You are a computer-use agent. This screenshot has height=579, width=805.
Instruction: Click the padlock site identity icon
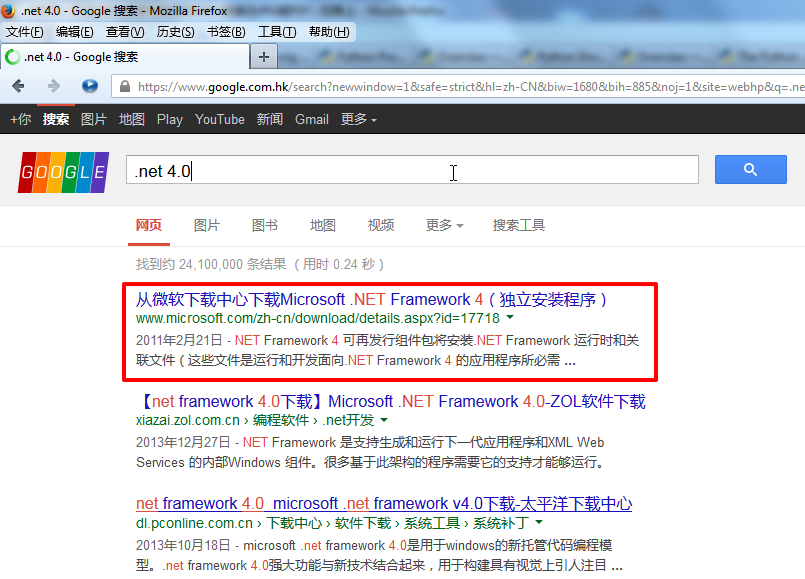point(124,86)
